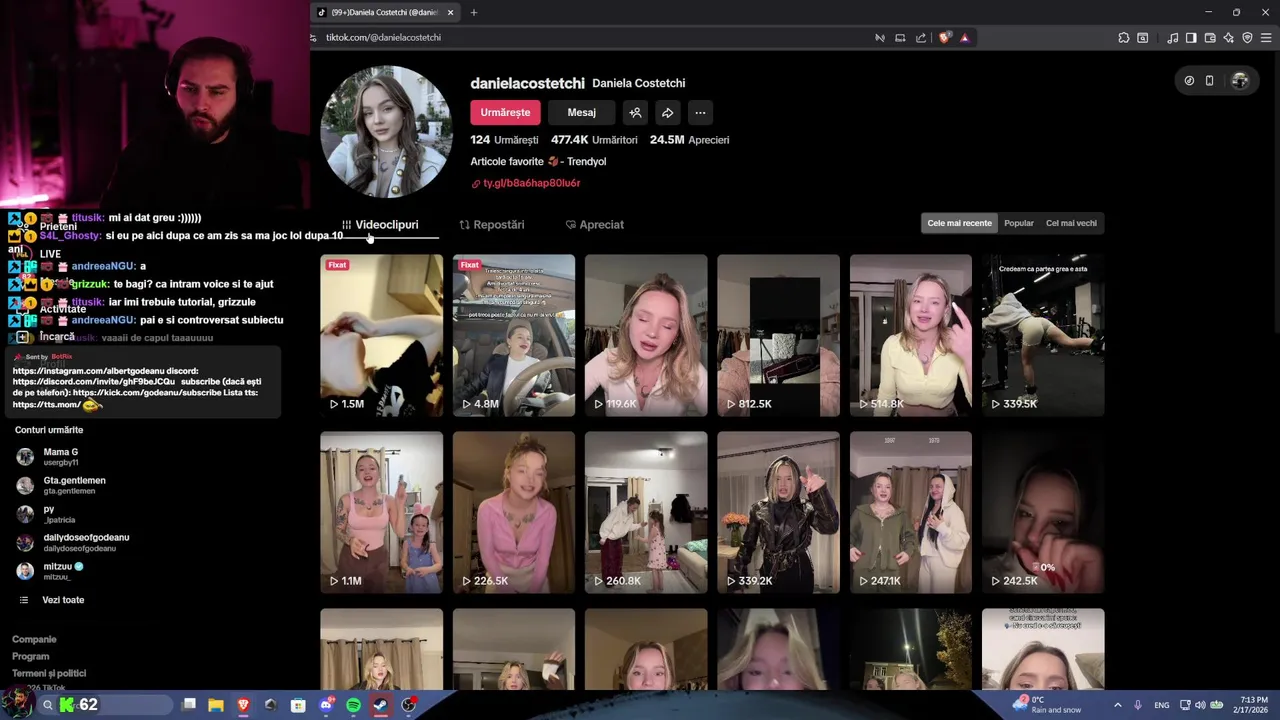Open the video with 339.2K views

(x=778, y=512)
